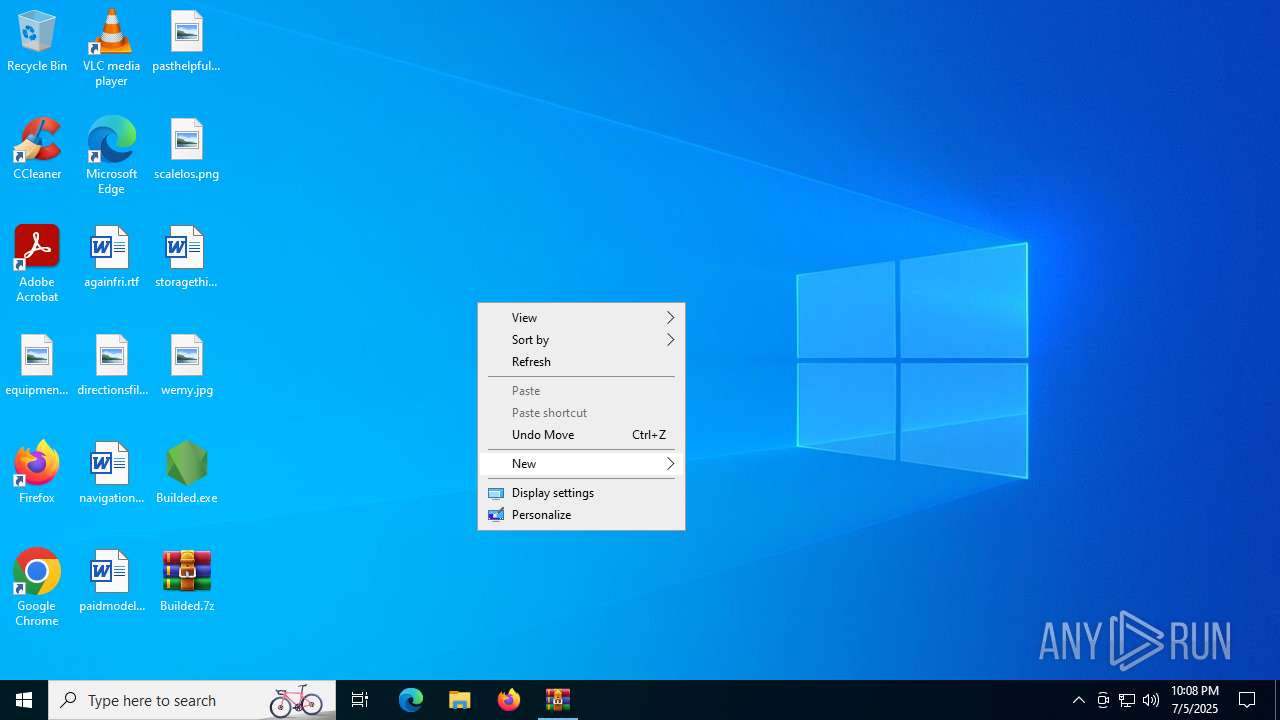Select the equipmen image file icon
1280x720 pixels.
37,366
